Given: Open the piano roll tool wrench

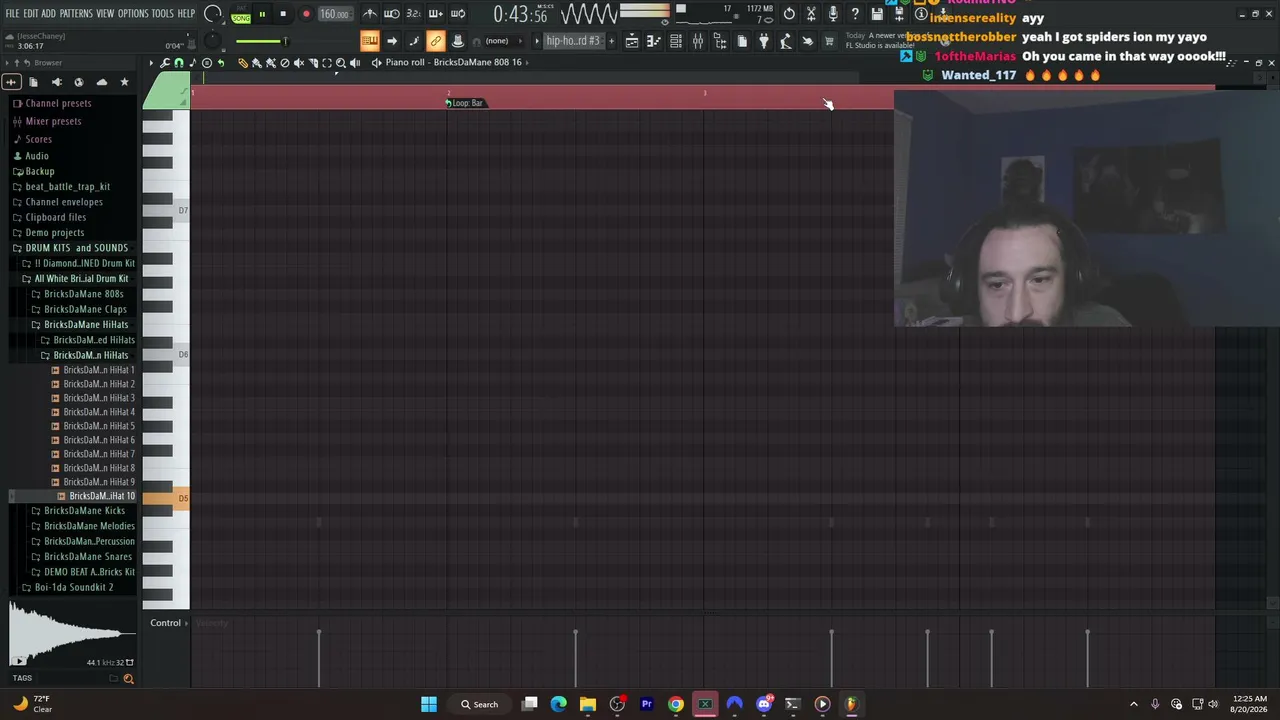Looking at the screenshot, I should [x=165, y=63].
